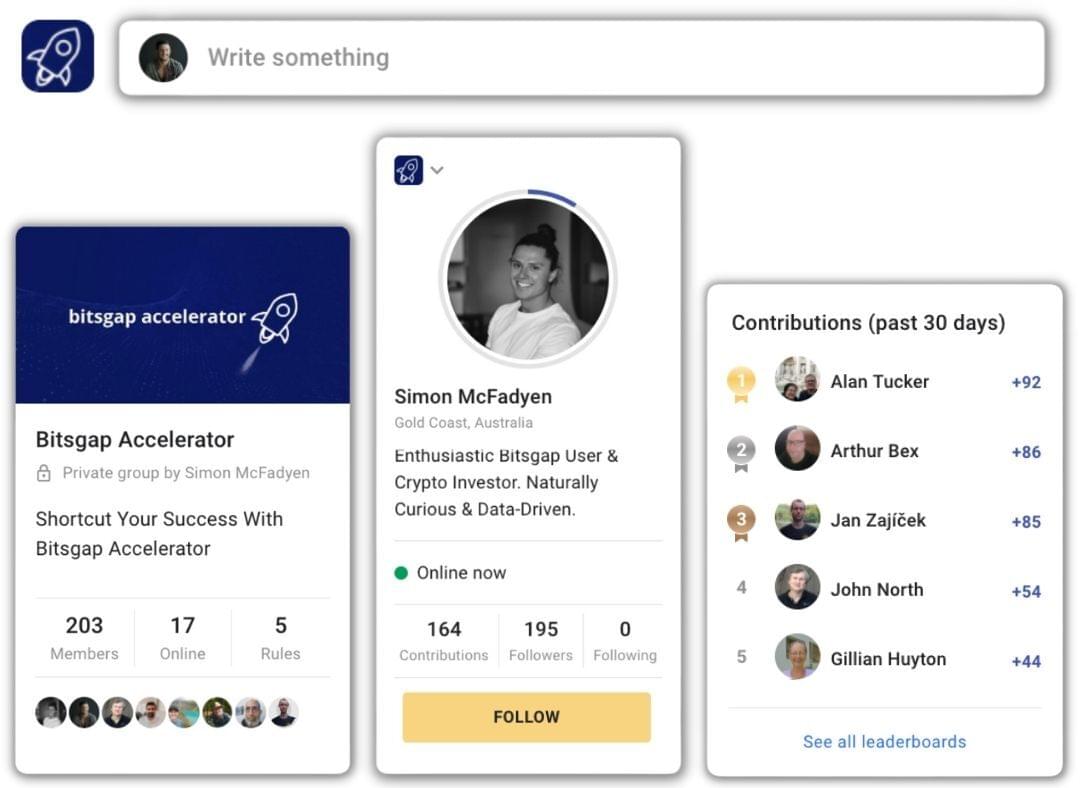View the 5 Rules section
This screenshot has width=1080, height=788.
click(x=280, y=638)
